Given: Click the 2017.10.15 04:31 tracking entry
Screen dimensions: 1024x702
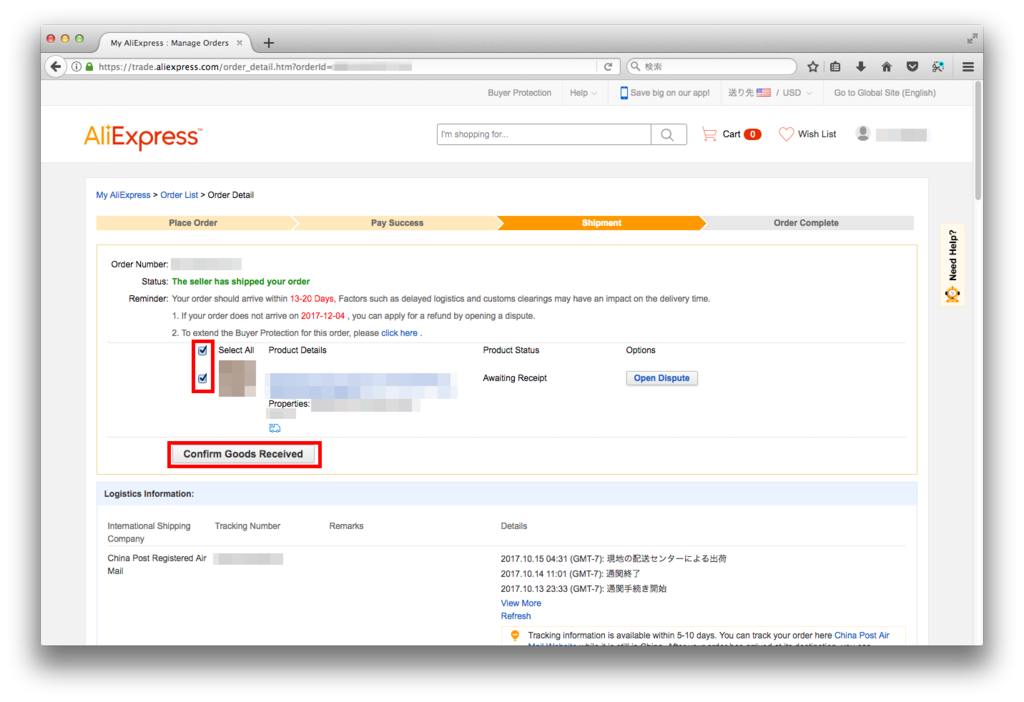Looking at the screenshot, I should (x=613, y=559).
